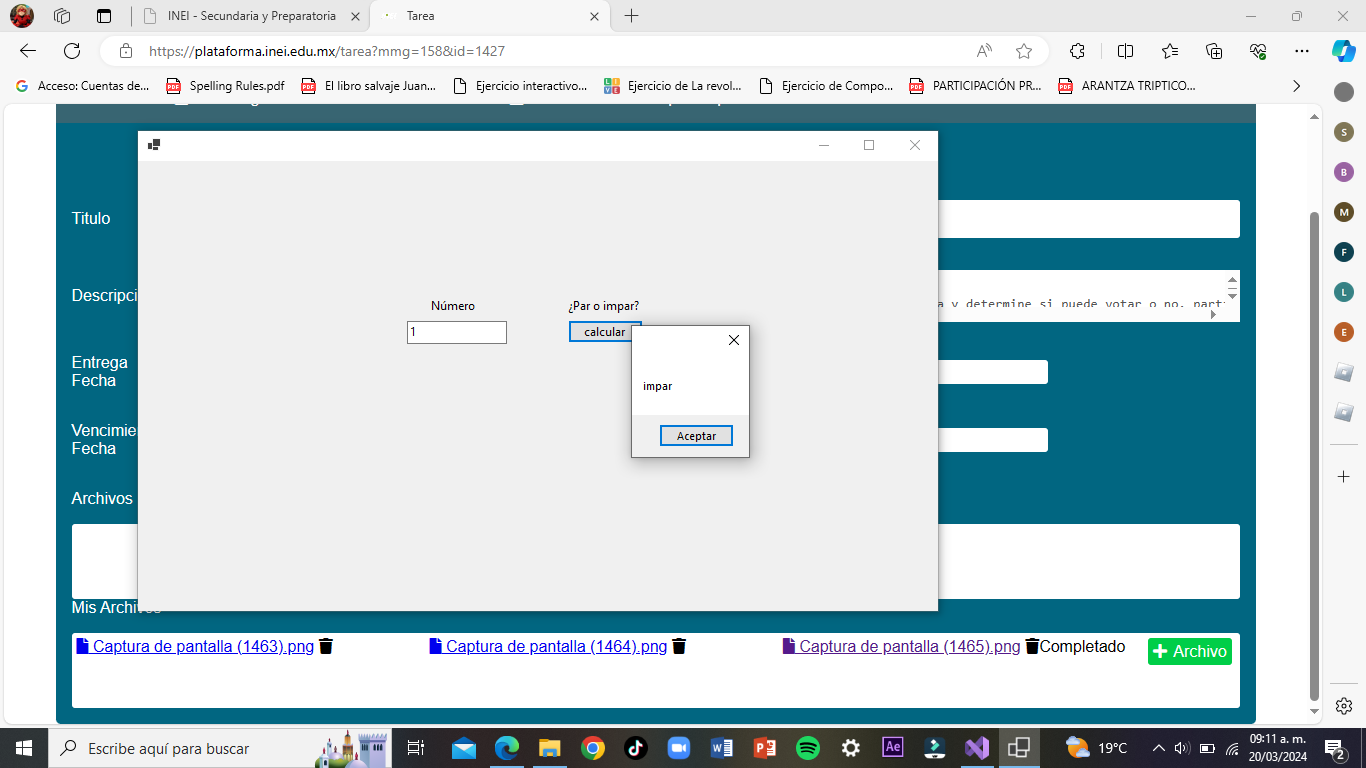Click the green Archivo add button
The width and height of the screenshot is (1366, 768).
coord(1189,651)
